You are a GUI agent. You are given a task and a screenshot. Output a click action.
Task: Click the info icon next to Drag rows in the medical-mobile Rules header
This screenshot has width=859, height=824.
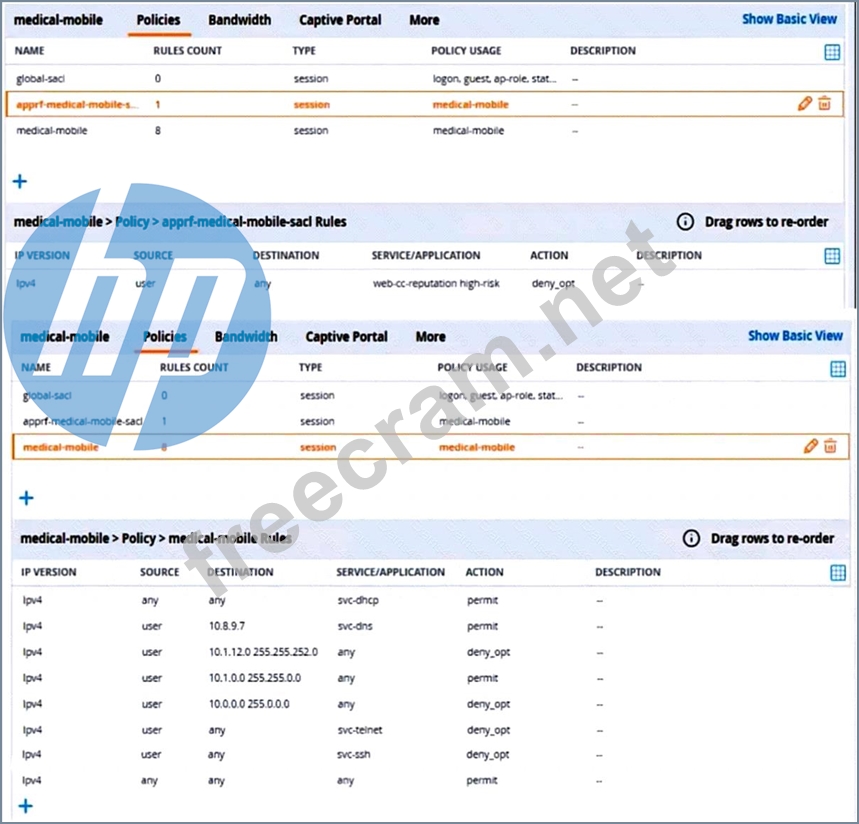691,539
